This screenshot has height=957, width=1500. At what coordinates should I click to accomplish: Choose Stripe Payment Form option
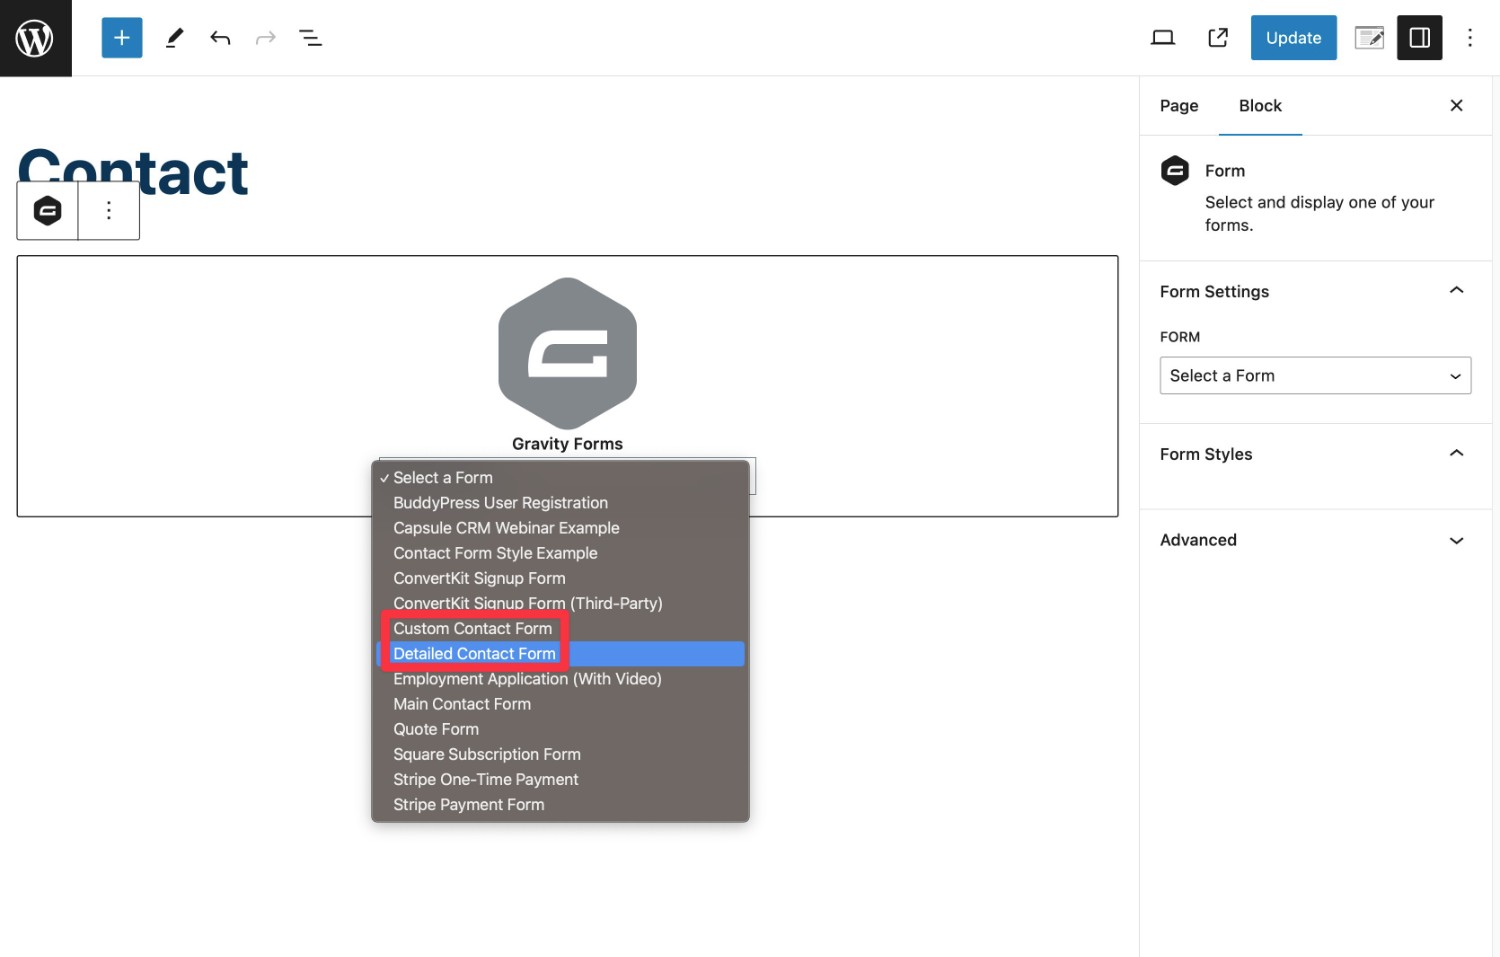(560, 805)
